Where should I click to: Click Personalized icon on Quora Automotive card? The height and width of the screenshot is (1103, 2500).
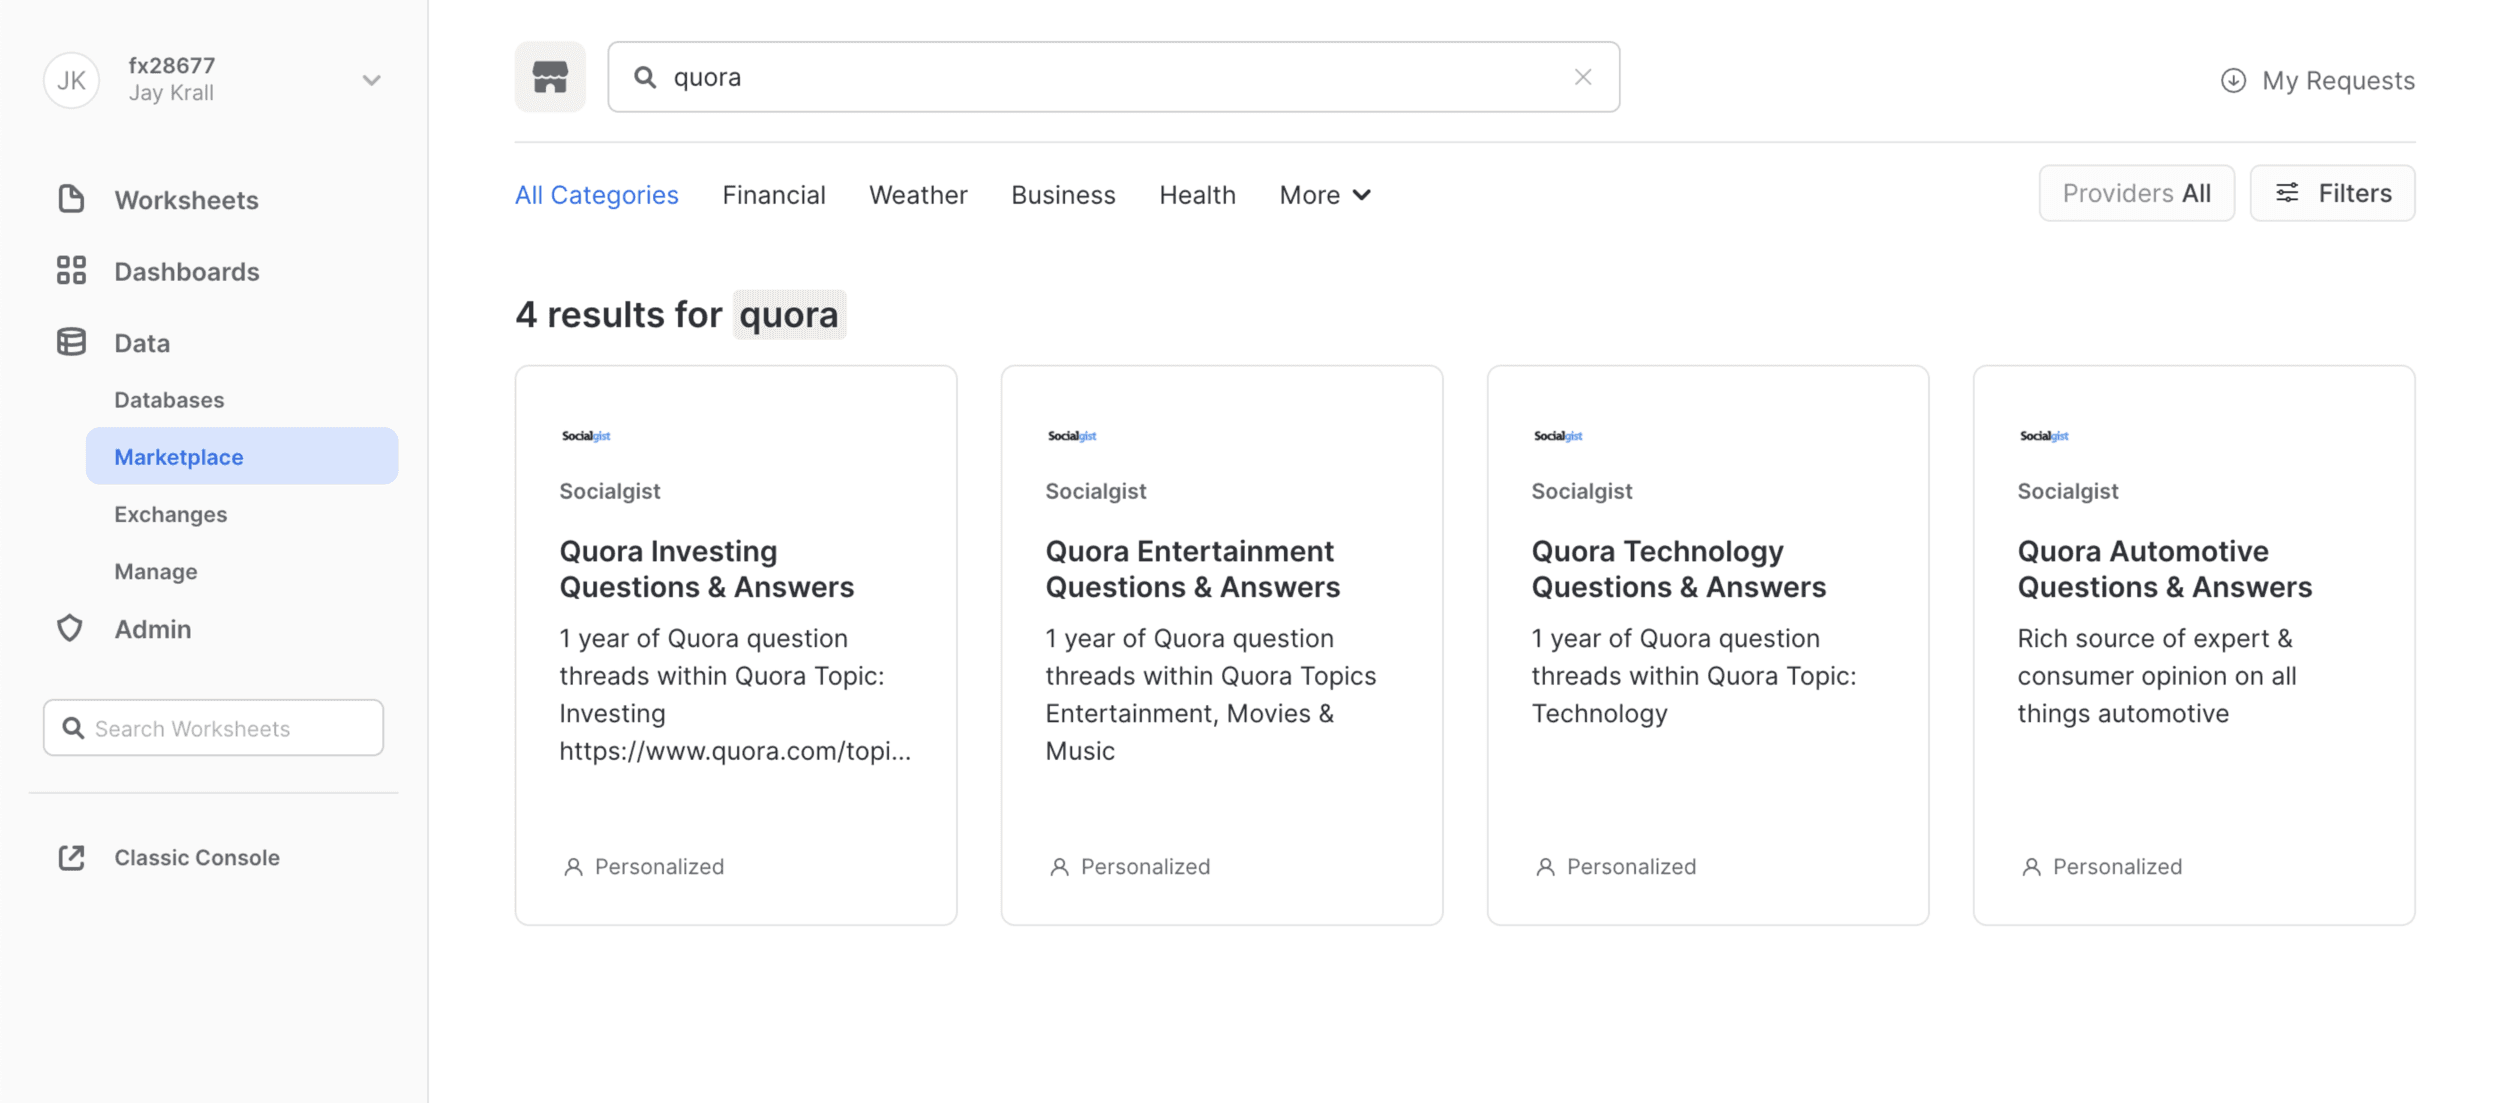click(2031, 866)
